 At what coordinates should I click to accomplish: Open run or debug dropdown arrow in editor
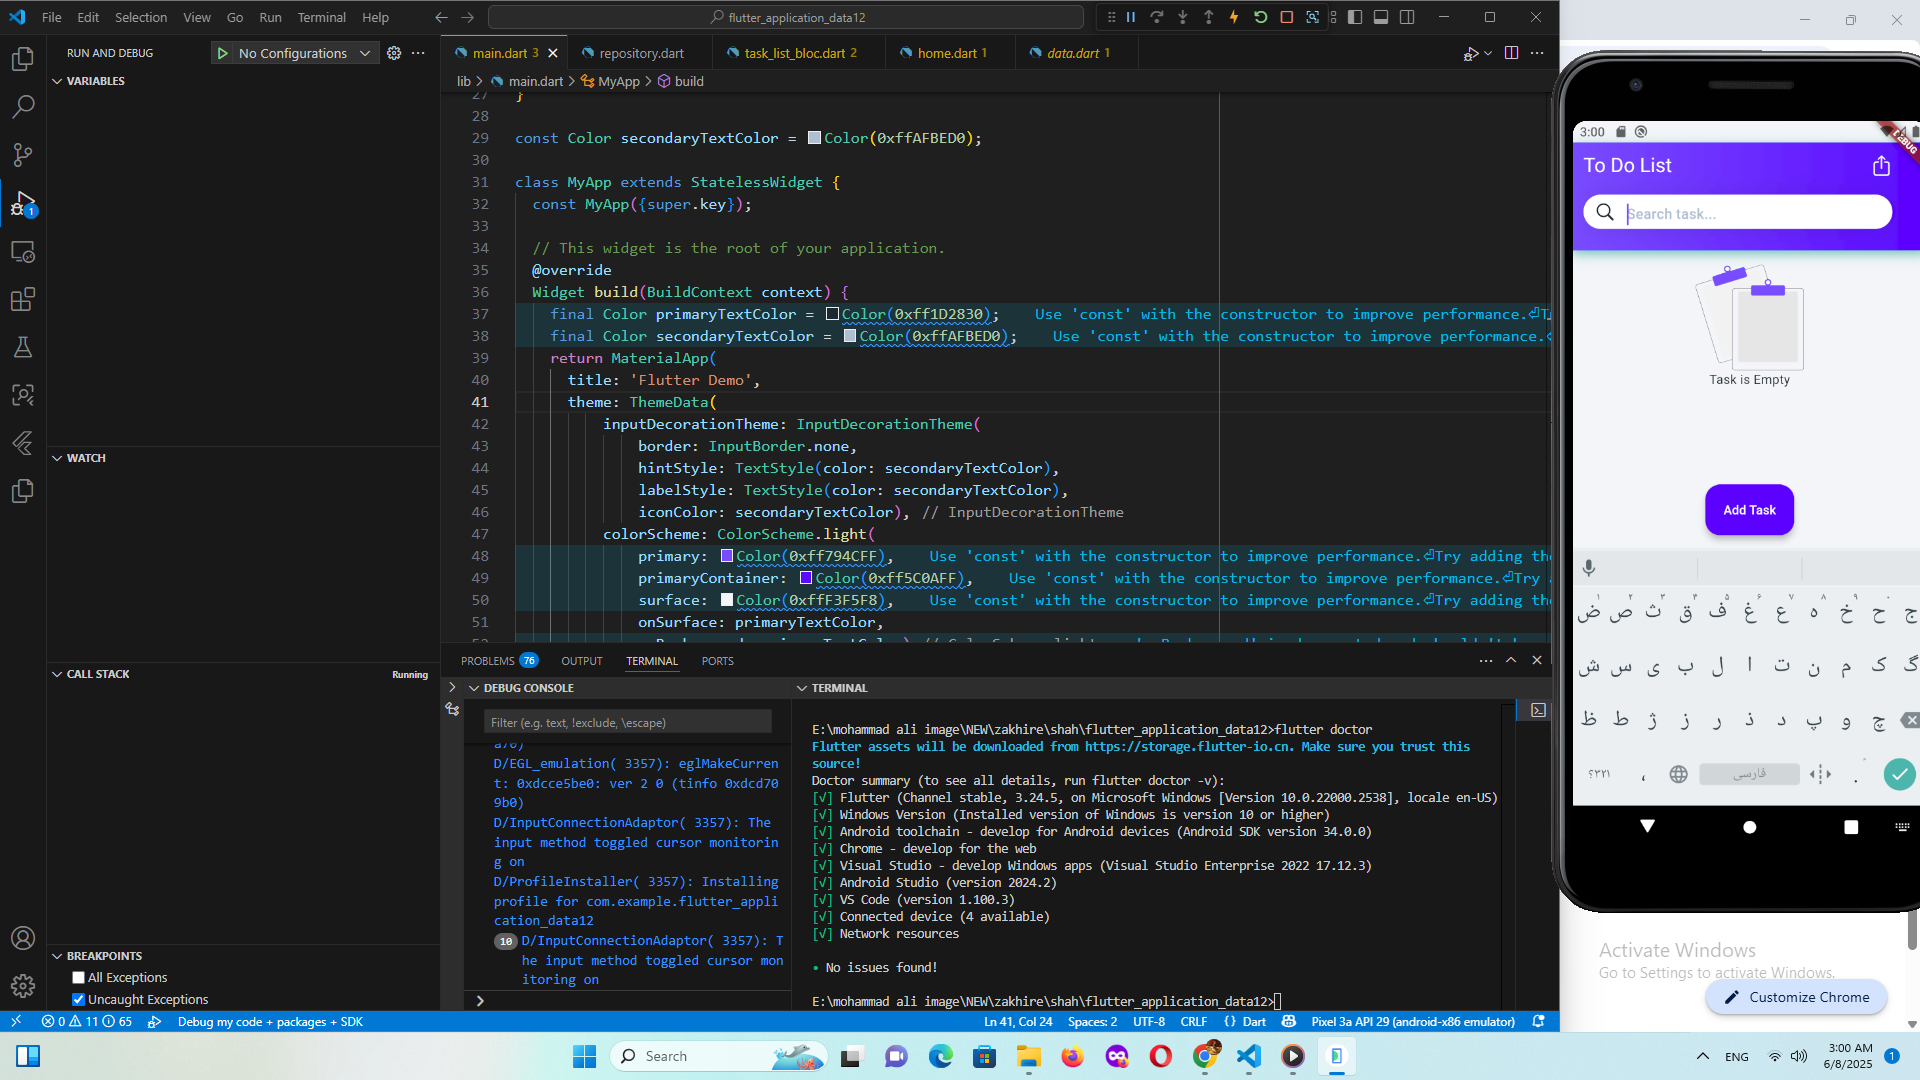click(1488, 53)
